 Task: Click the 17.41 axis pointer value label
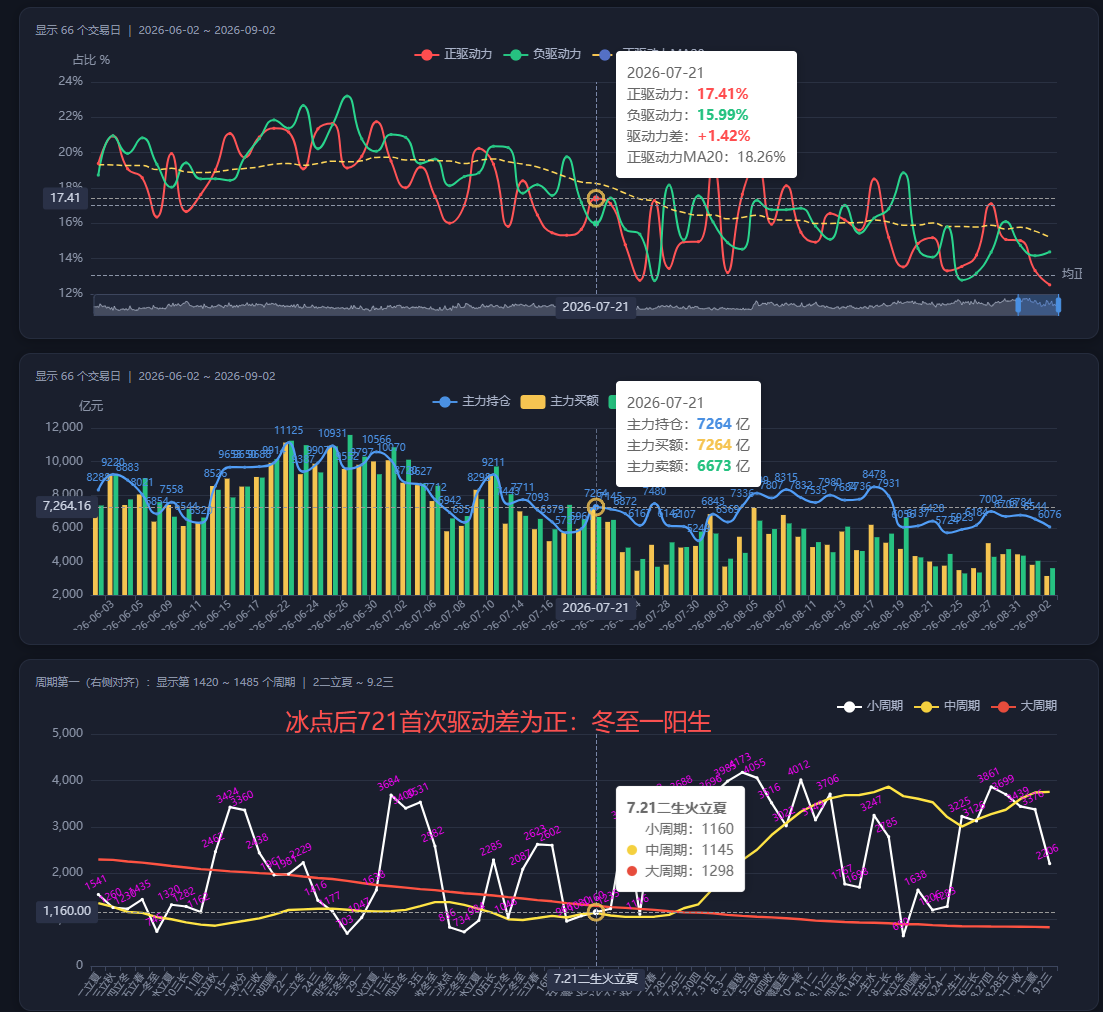[x=65, y=198]
